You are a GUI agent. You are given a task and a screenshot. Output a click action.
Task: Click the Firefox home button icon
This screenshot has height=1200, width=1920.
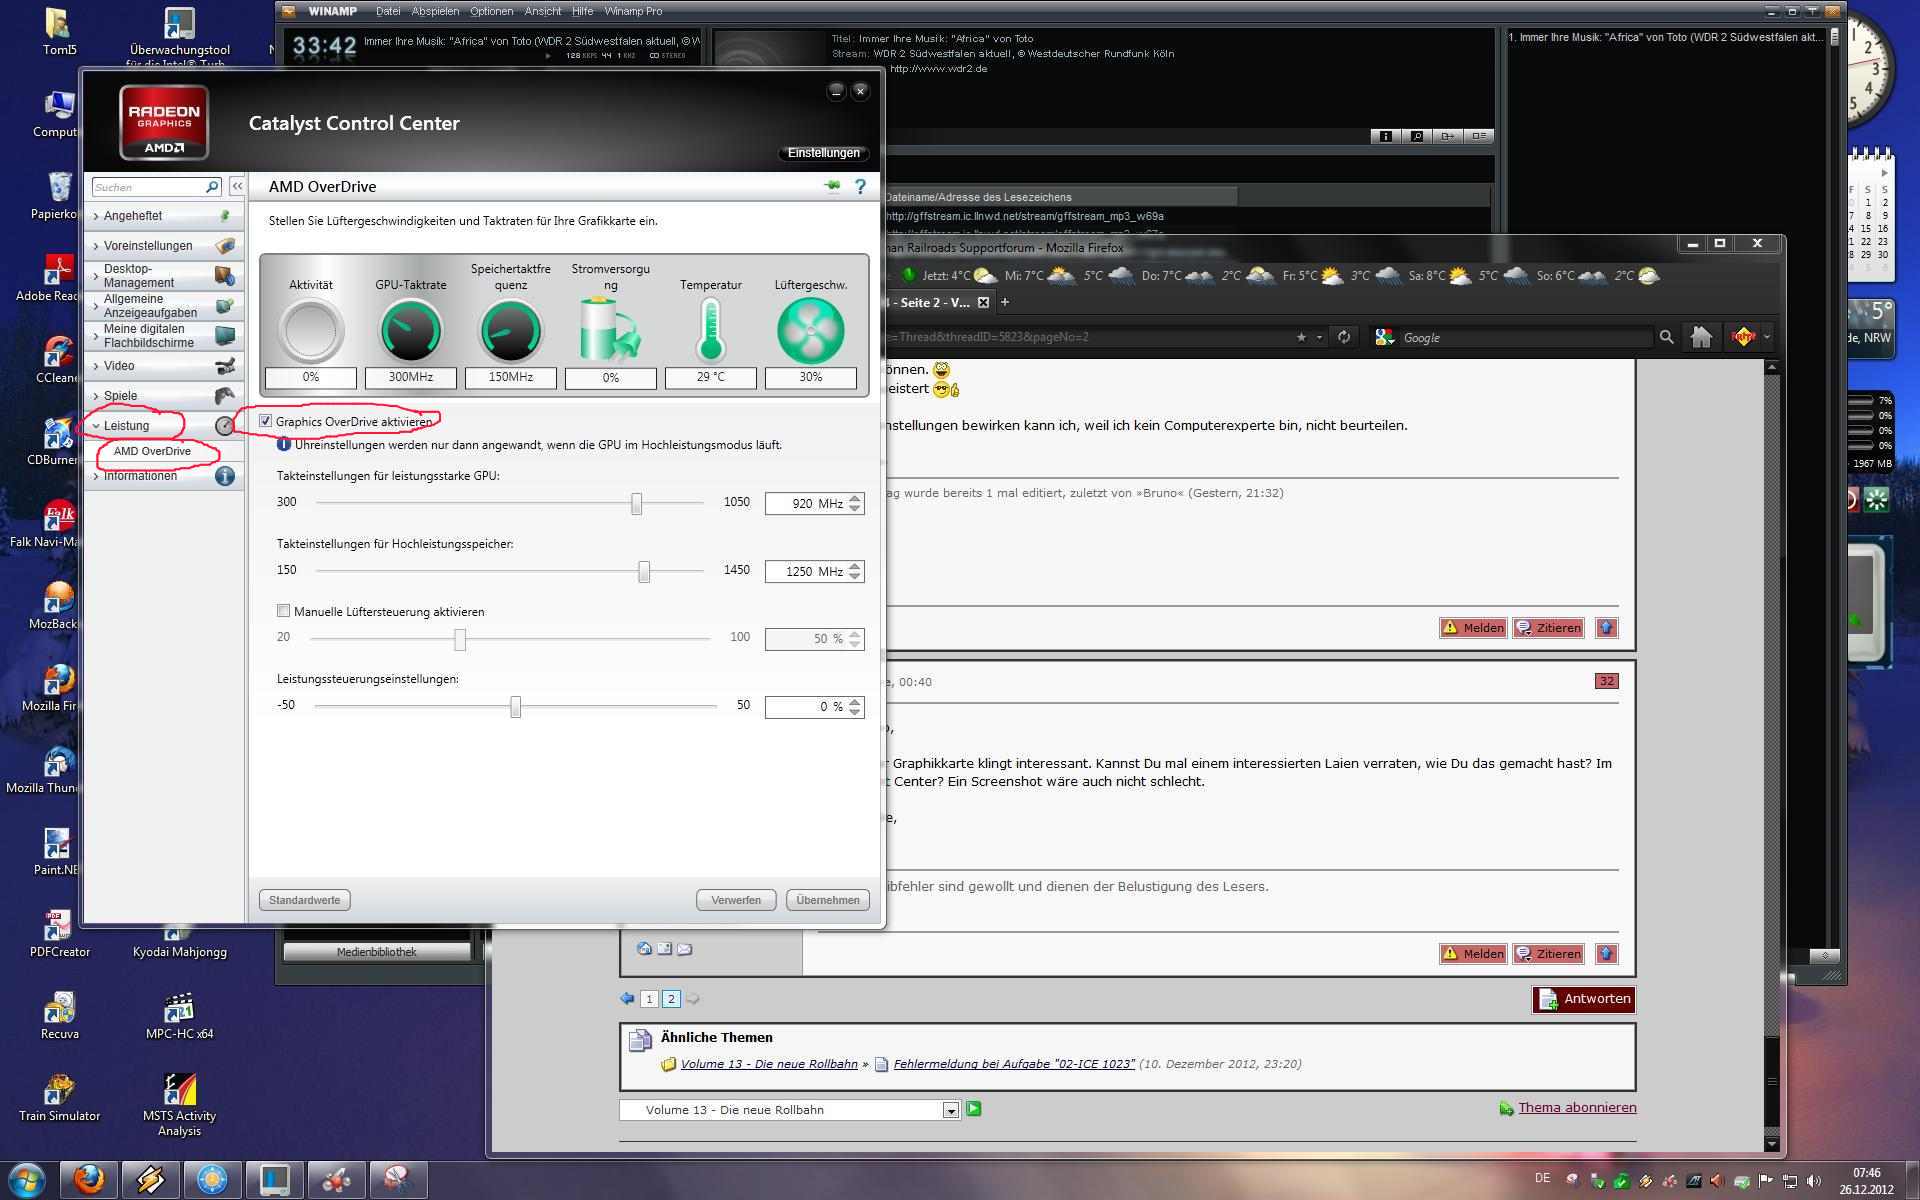click(1701, 337)
